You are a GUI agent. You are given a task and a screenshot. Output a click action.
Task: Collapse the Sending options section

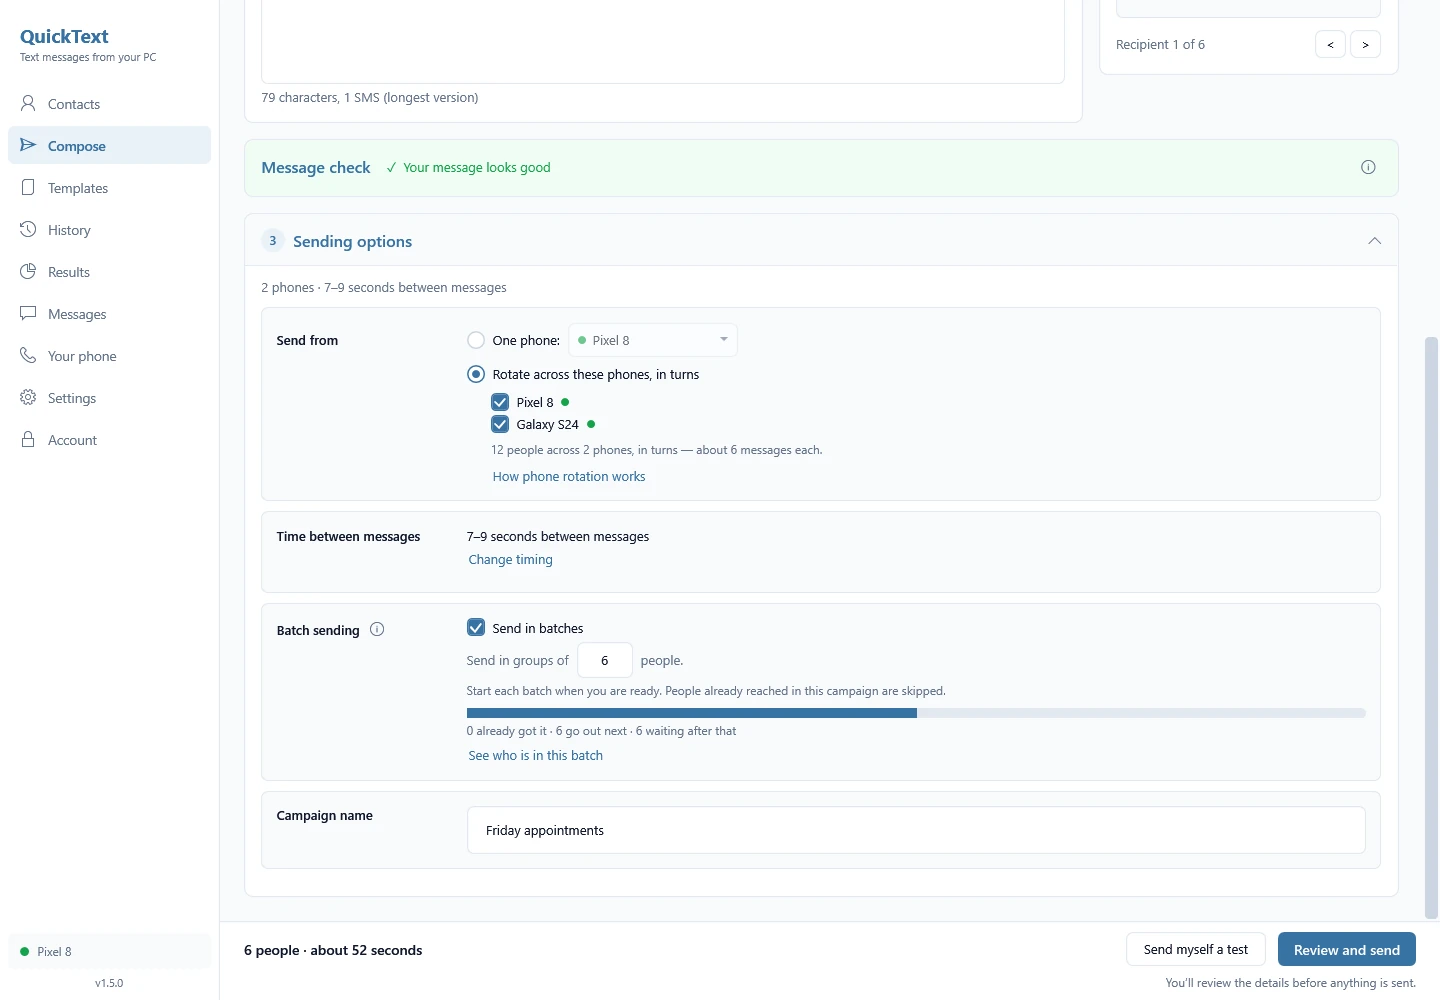click(1374, 241)
